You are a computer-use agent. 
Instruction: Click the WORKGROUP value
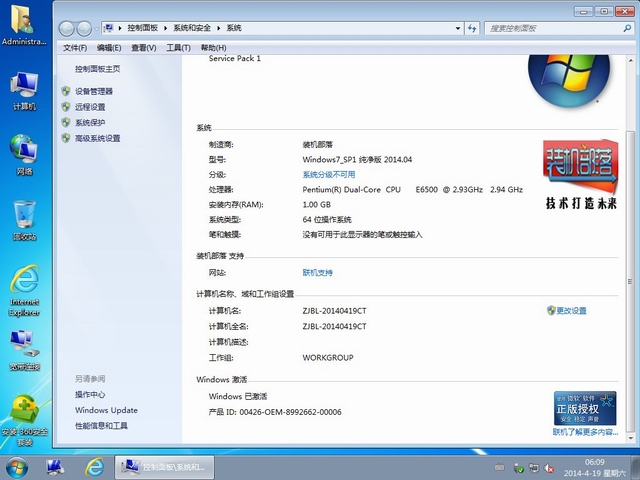(x=328, y=358)
